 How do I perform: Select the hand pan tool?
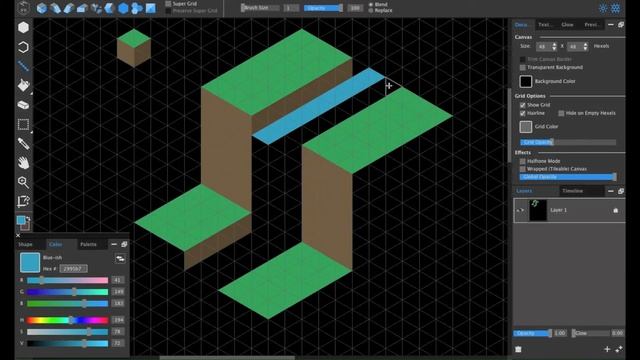(x=23, y=163)
